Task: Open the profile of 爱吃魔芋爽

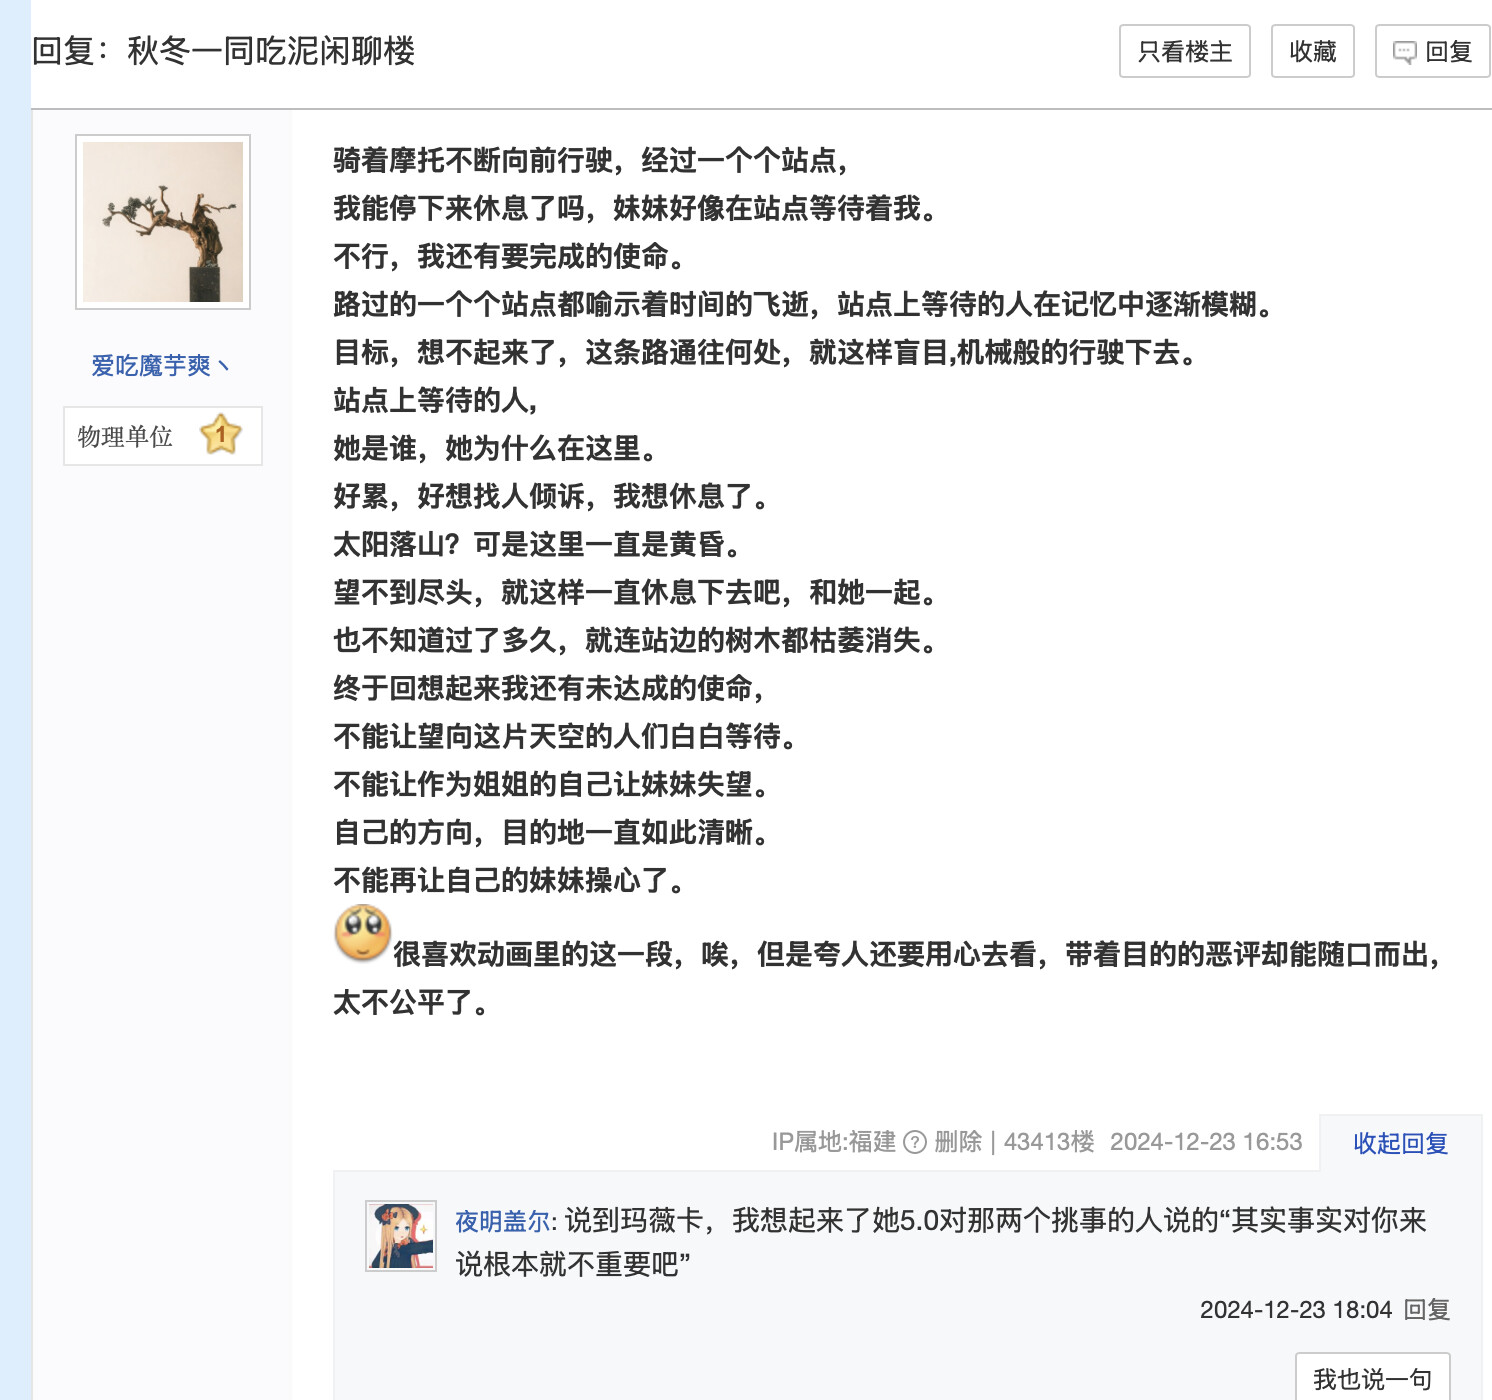Action: [151, 366]
